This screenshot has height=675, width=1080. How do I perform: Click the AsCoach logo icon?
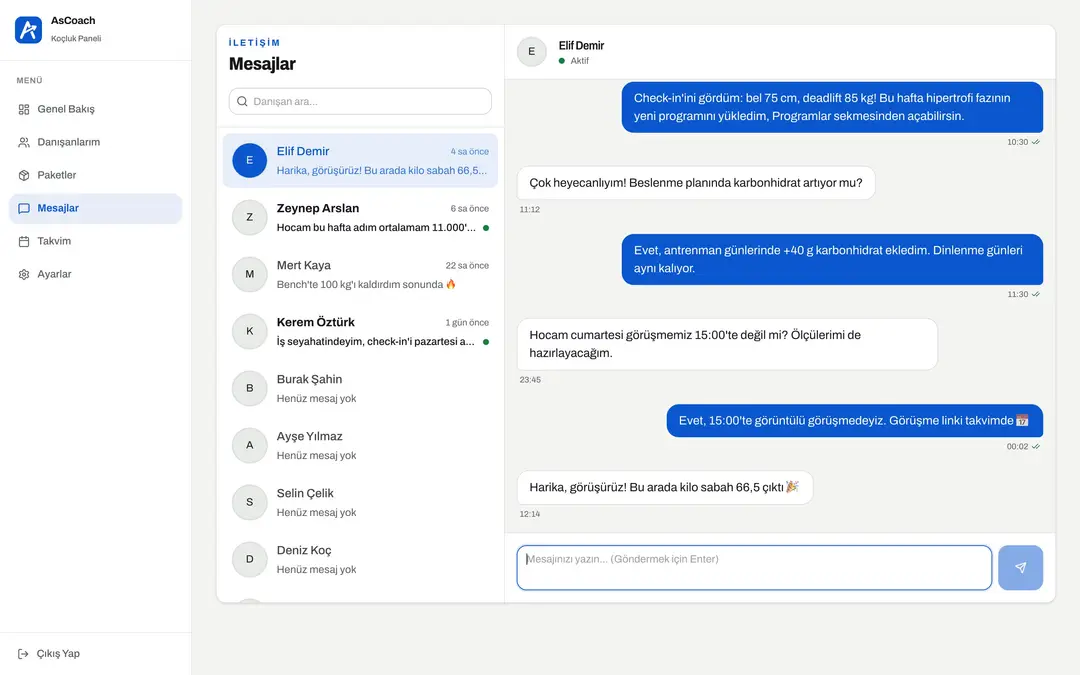pos(28,30)
